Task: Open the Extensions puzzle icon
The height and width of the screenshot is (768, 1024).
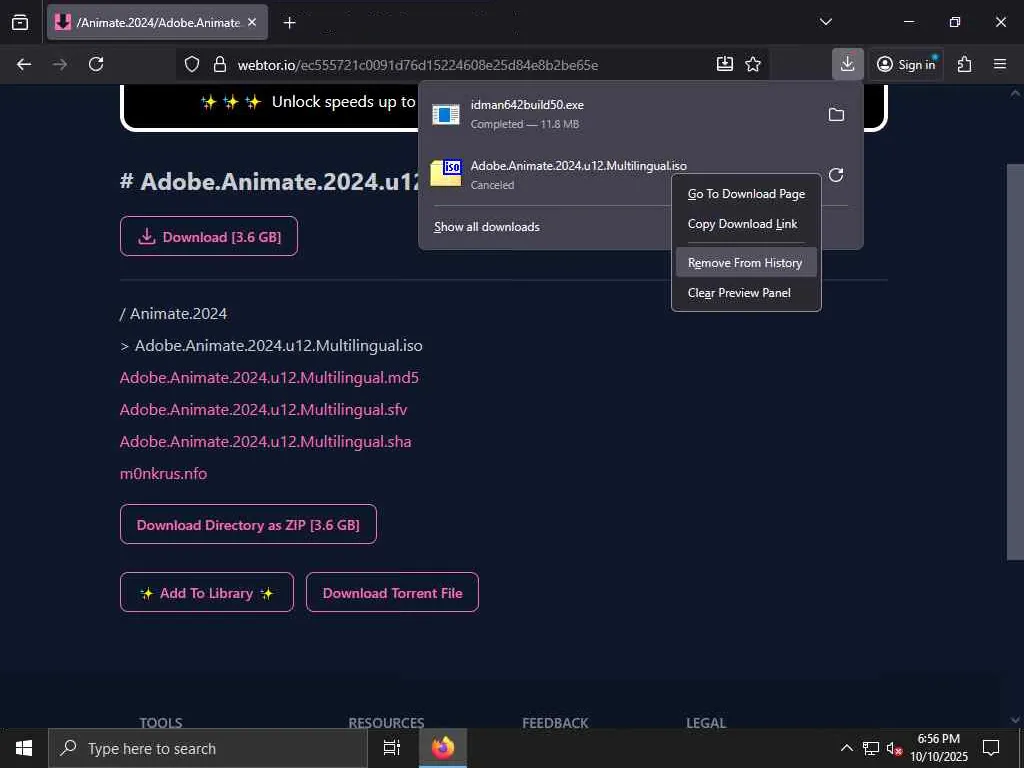Action: pos(965,64)
